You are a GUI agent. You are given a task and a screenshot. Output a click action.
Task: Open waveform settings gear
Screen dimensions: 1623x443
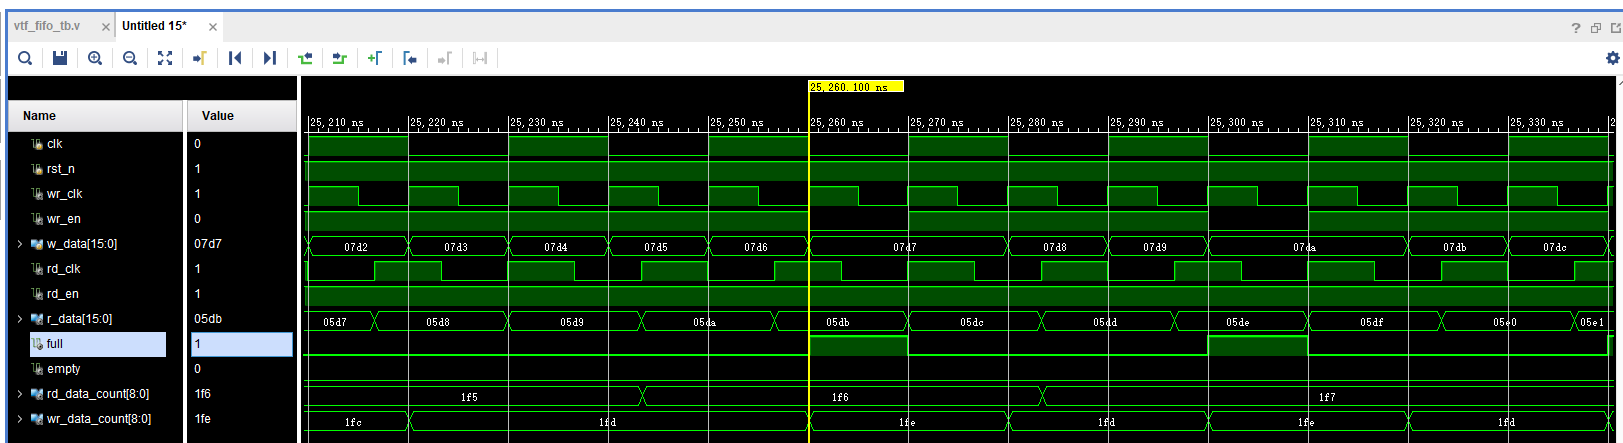1612,58
